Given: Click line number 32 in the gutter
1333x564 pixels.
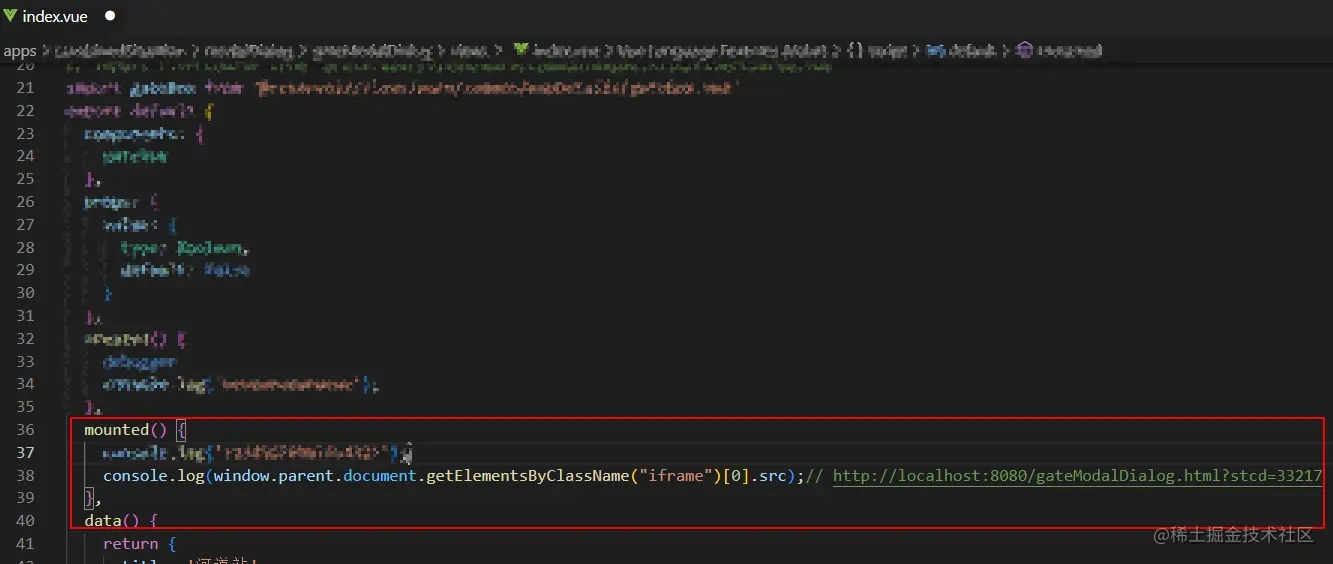Looking at the screenshot, I should pos(25,339).
